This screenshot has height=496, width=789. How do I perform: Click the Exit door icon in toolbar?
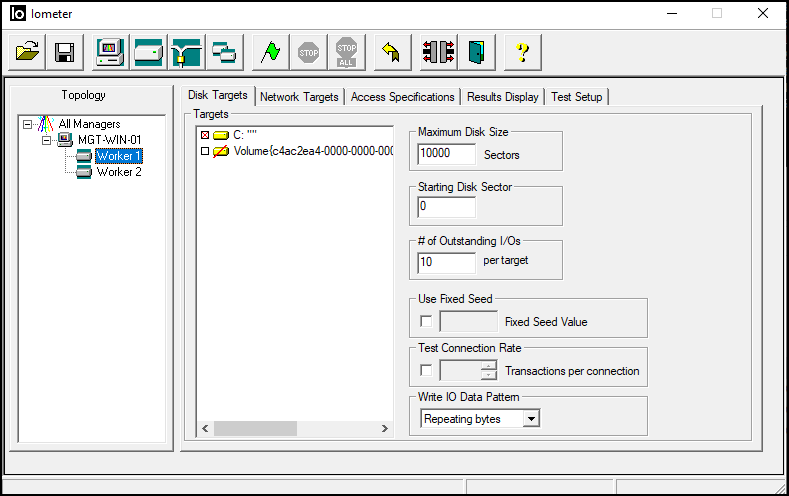click(476, 52)
